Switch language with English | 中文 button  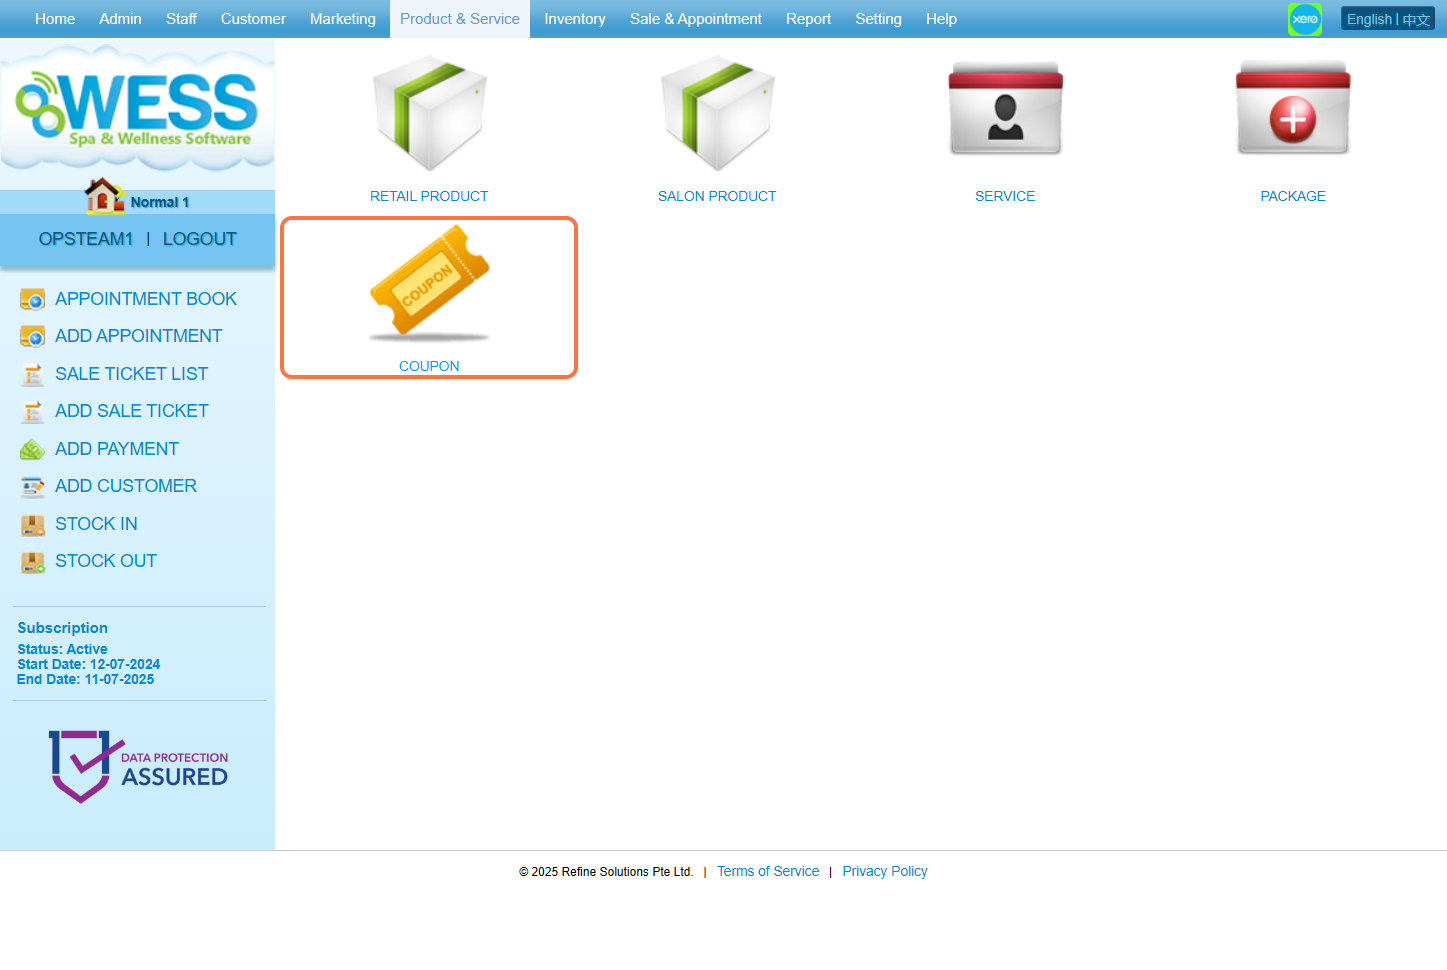pos(1387,19)
